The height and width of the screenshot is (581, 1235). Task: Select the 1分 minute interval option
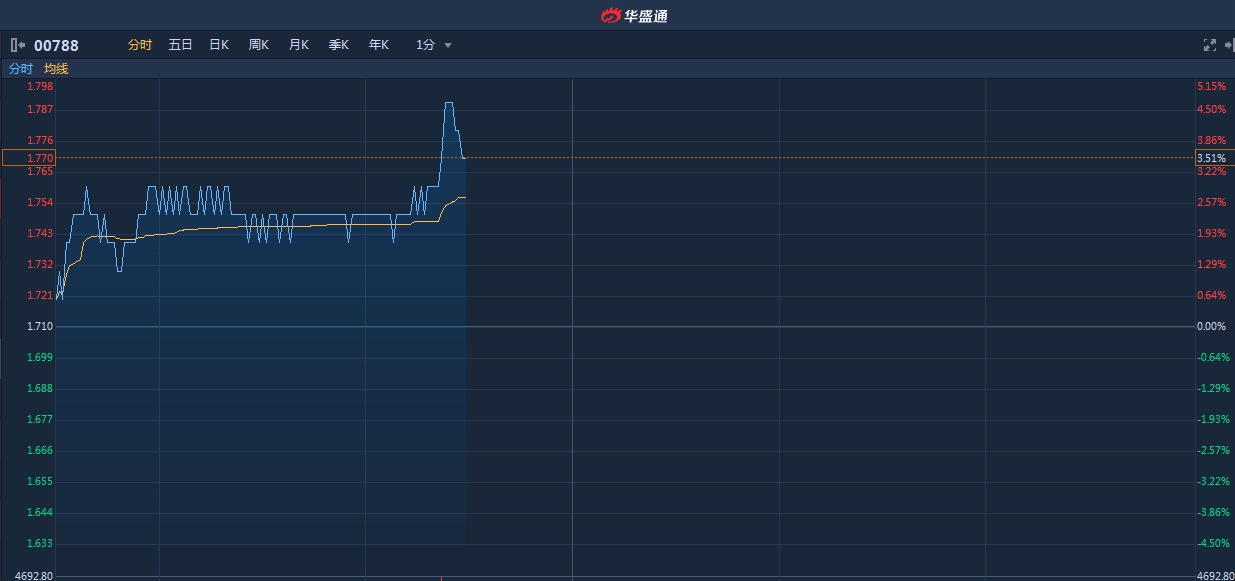click(425, 45)
